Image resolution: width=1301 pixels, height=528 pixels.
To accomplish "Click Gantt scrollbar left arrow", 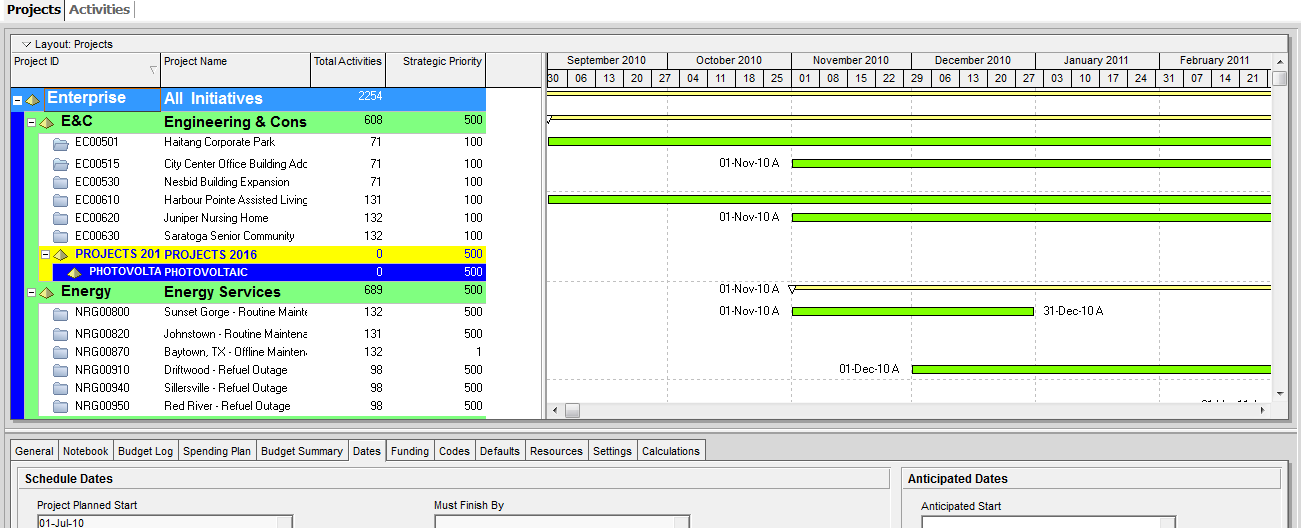I will pyautogui.click(x=555, y=410).
